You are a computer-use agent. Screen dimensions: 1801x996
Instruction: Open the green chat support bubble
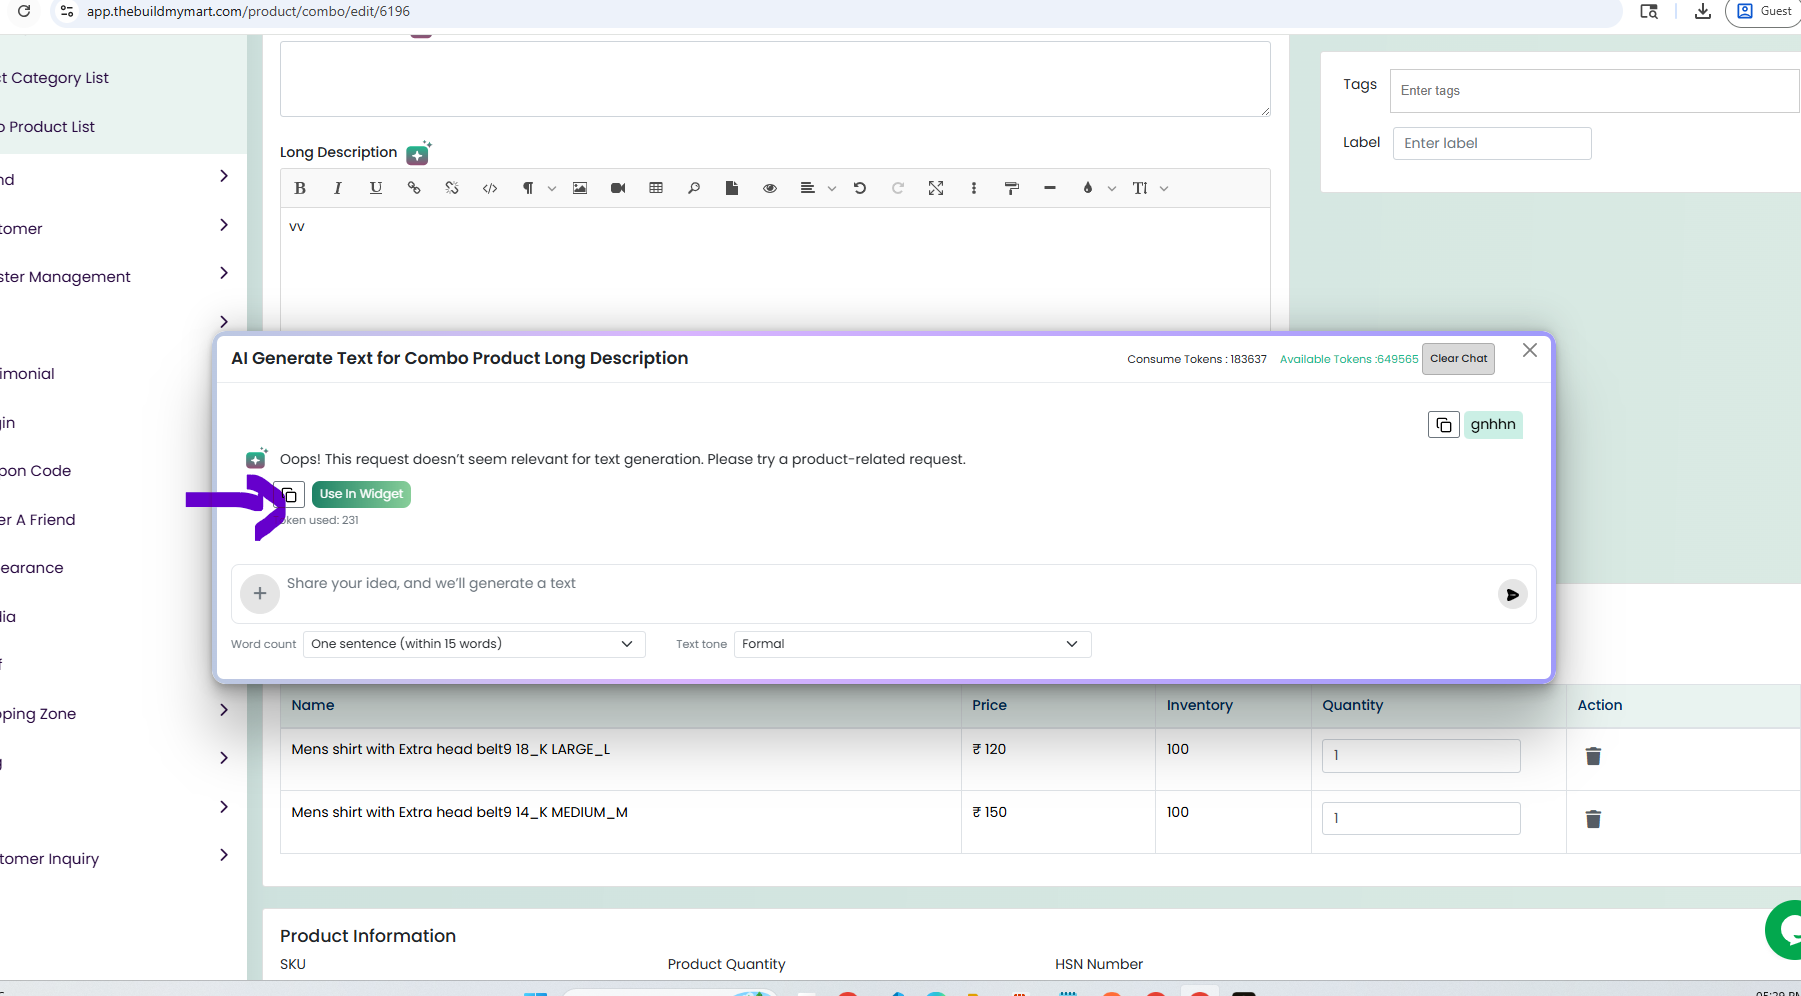(1784, 930)
